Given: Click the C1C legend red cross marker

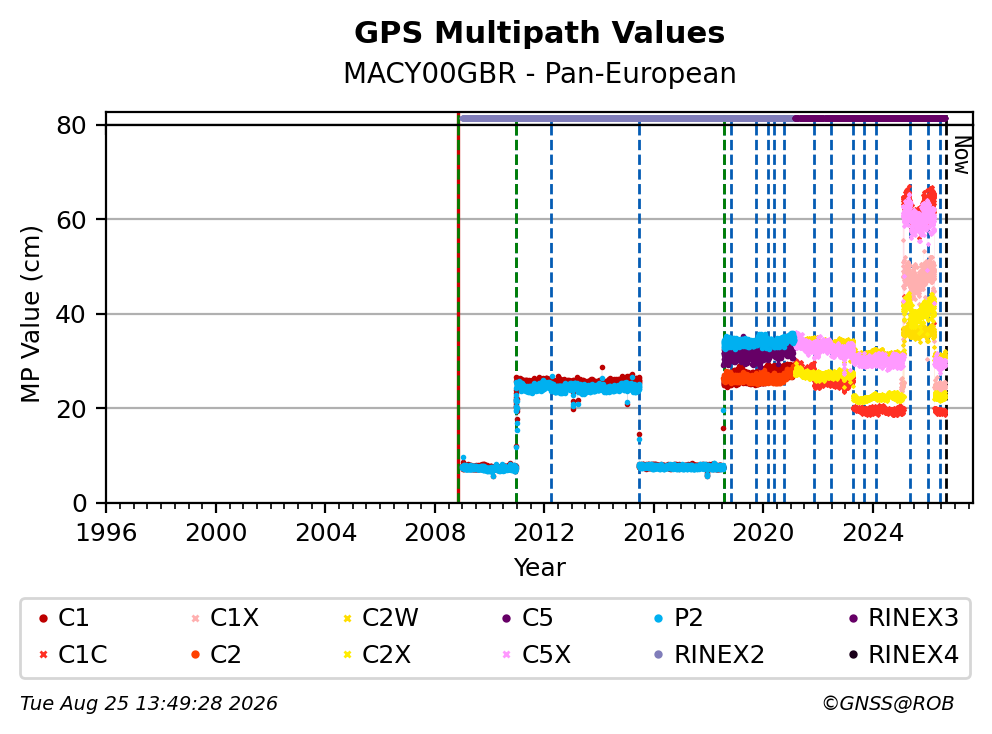Looking at the screenshot, I should (43, 655).
